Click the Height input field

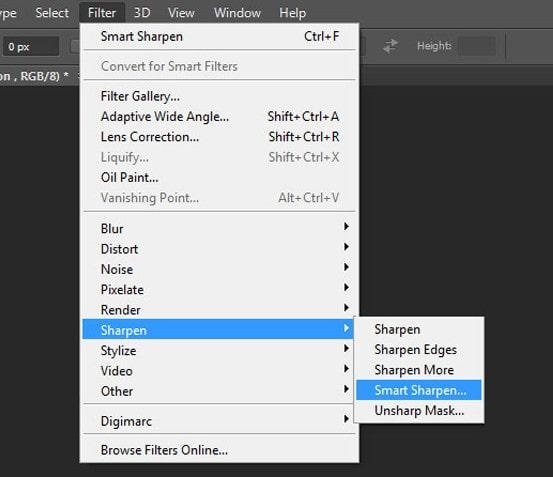tap(477, 46)
